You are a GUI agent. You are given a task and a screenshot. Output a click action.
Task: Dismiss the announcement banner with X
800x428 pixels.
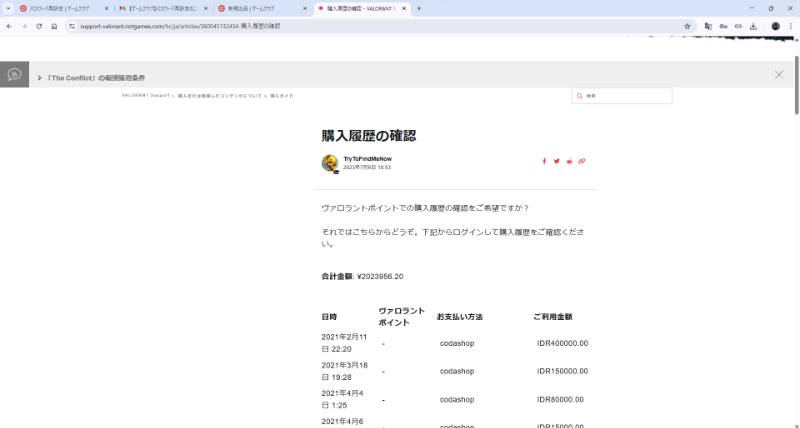pyautogui.click(x=779, y=74)
